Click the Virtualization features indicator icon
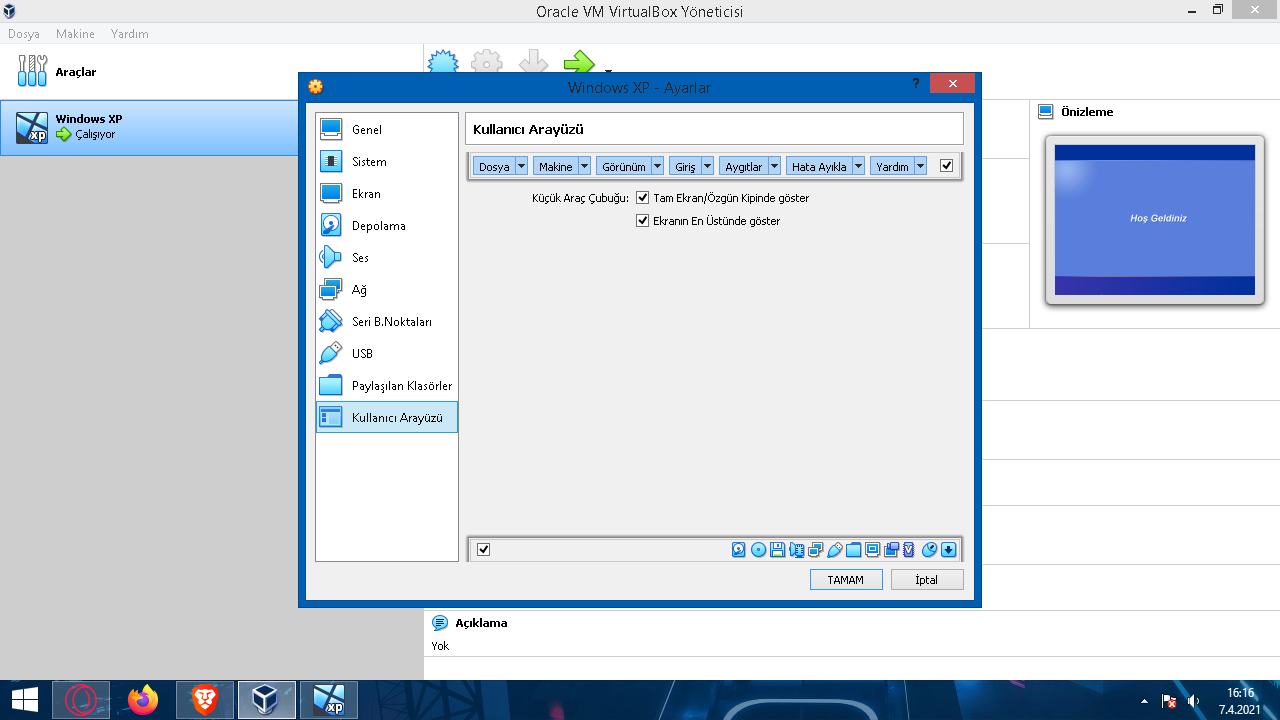The height and width of the screenshot is (720, 1280). point(908,549)
